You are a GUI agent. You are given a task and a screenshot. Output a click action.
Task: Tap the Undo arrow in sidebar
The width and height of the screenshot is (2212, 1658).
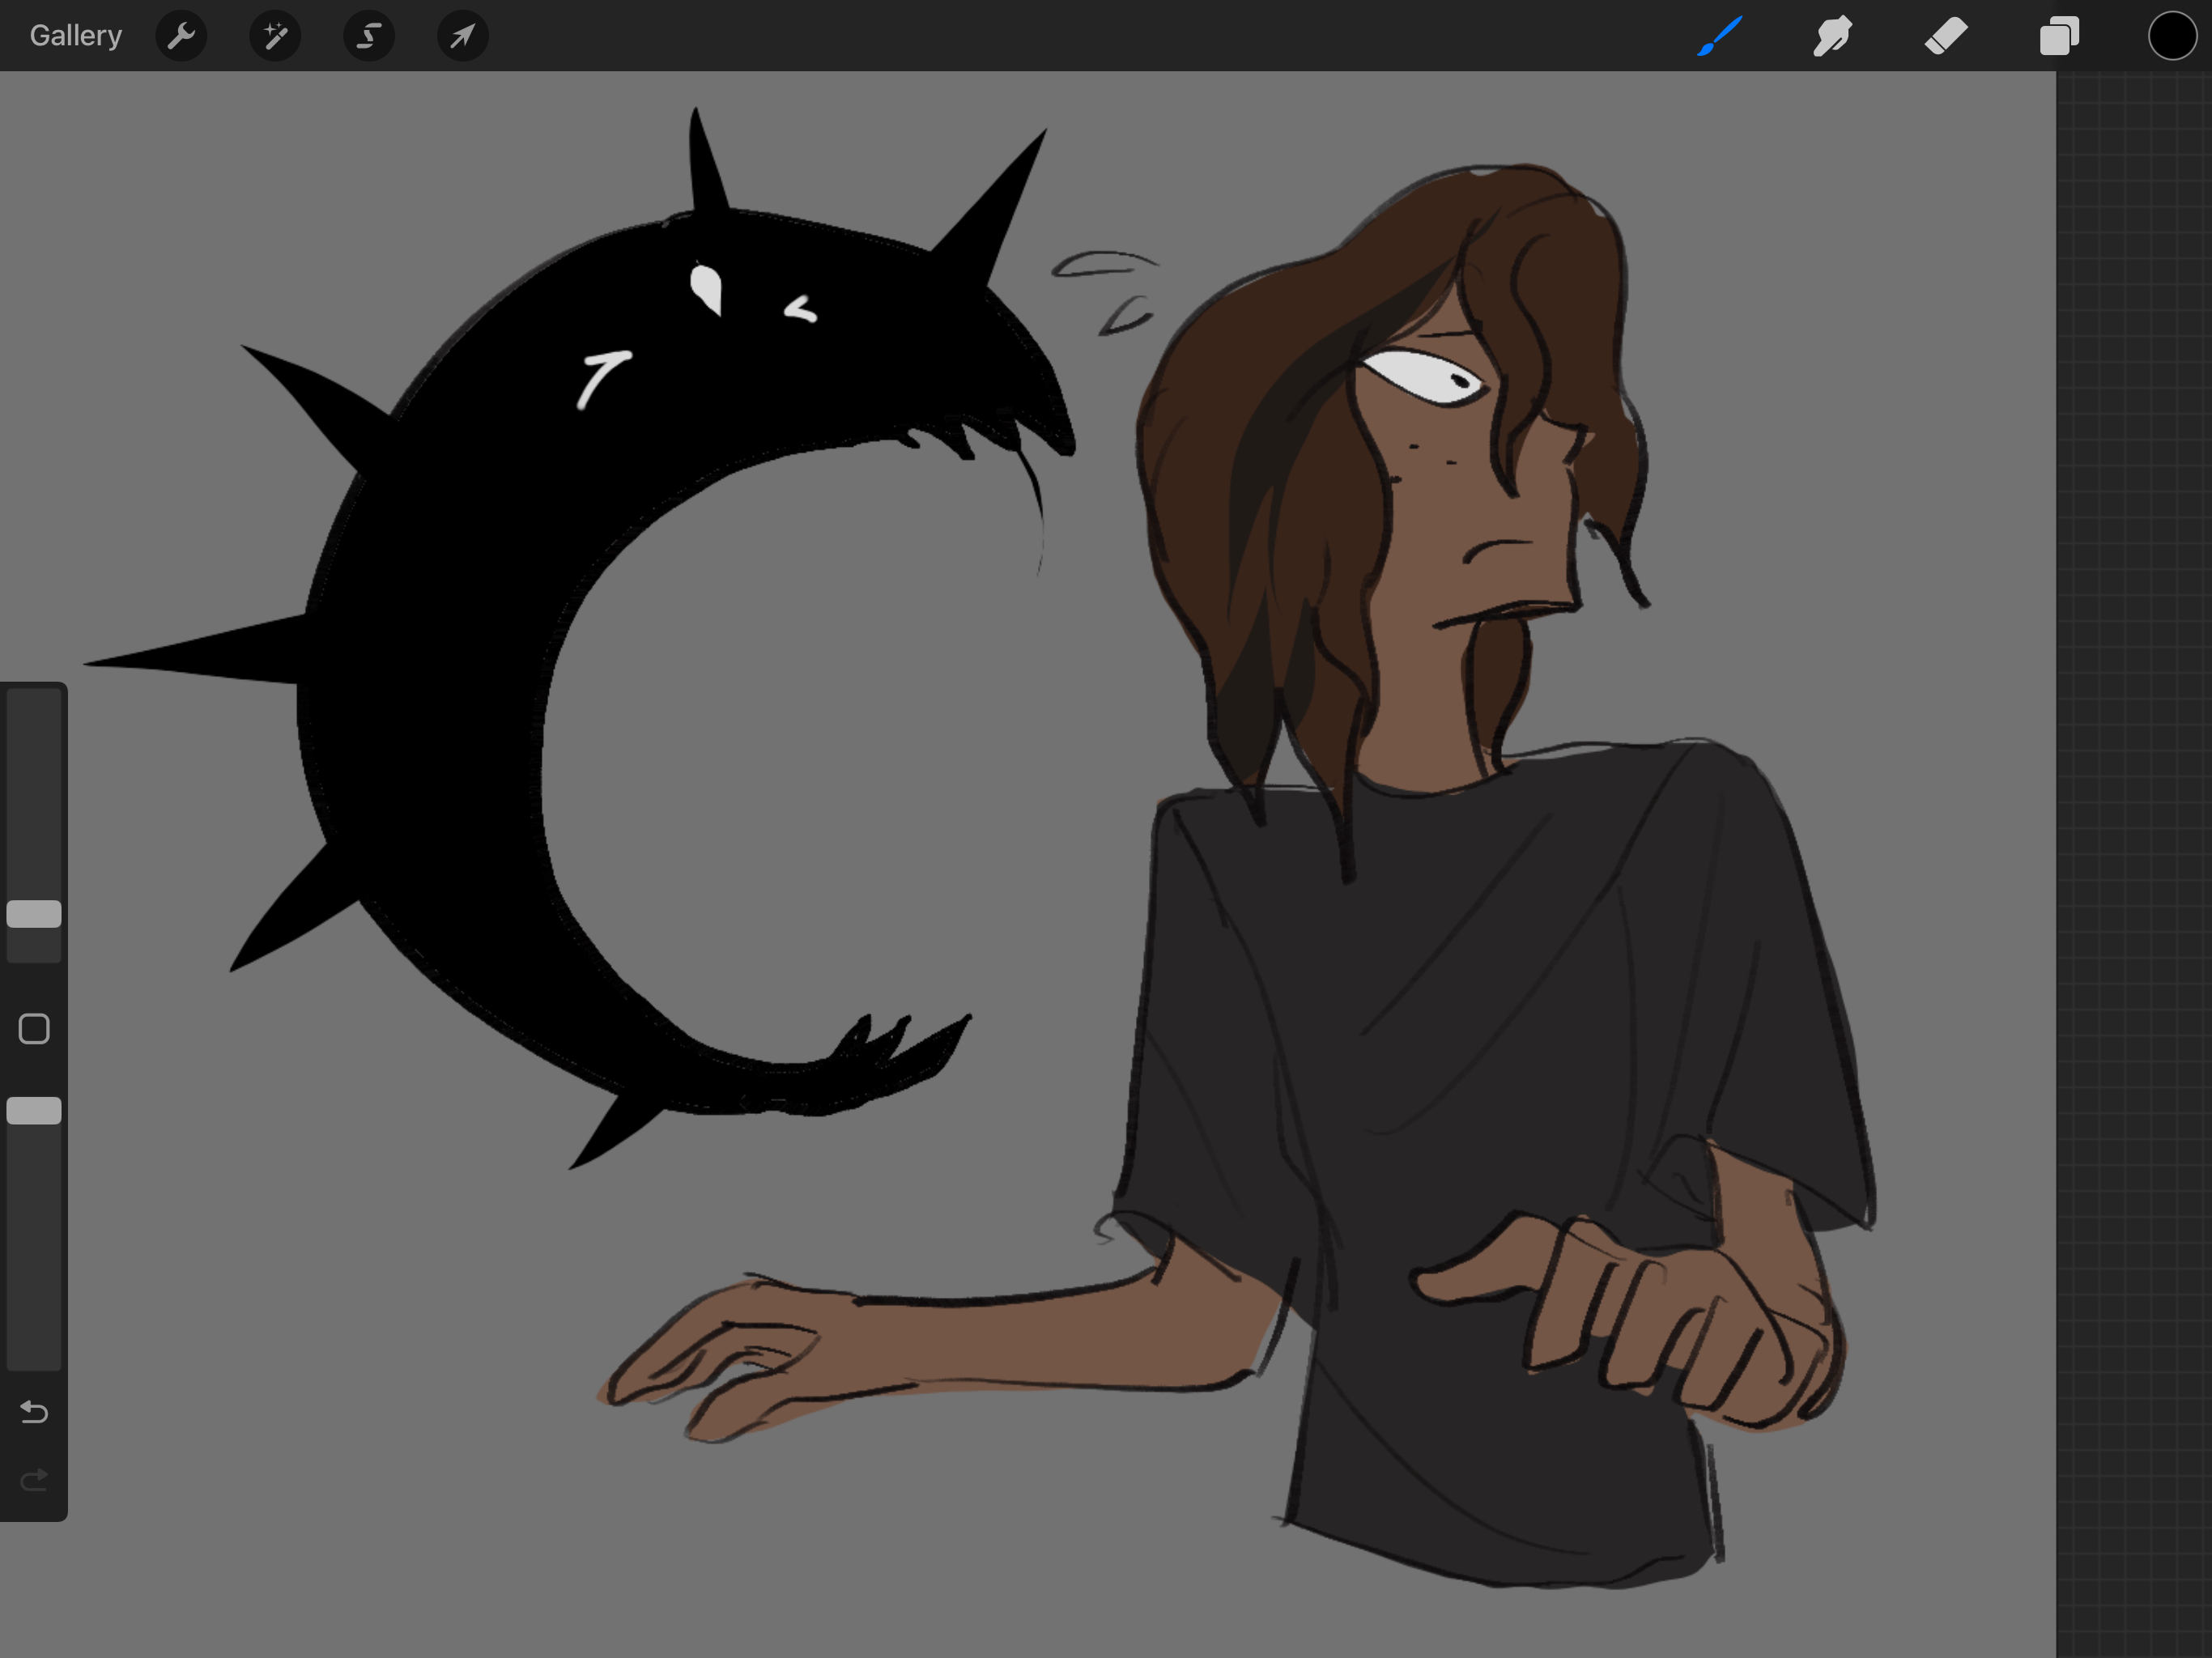pos(34,1411)
